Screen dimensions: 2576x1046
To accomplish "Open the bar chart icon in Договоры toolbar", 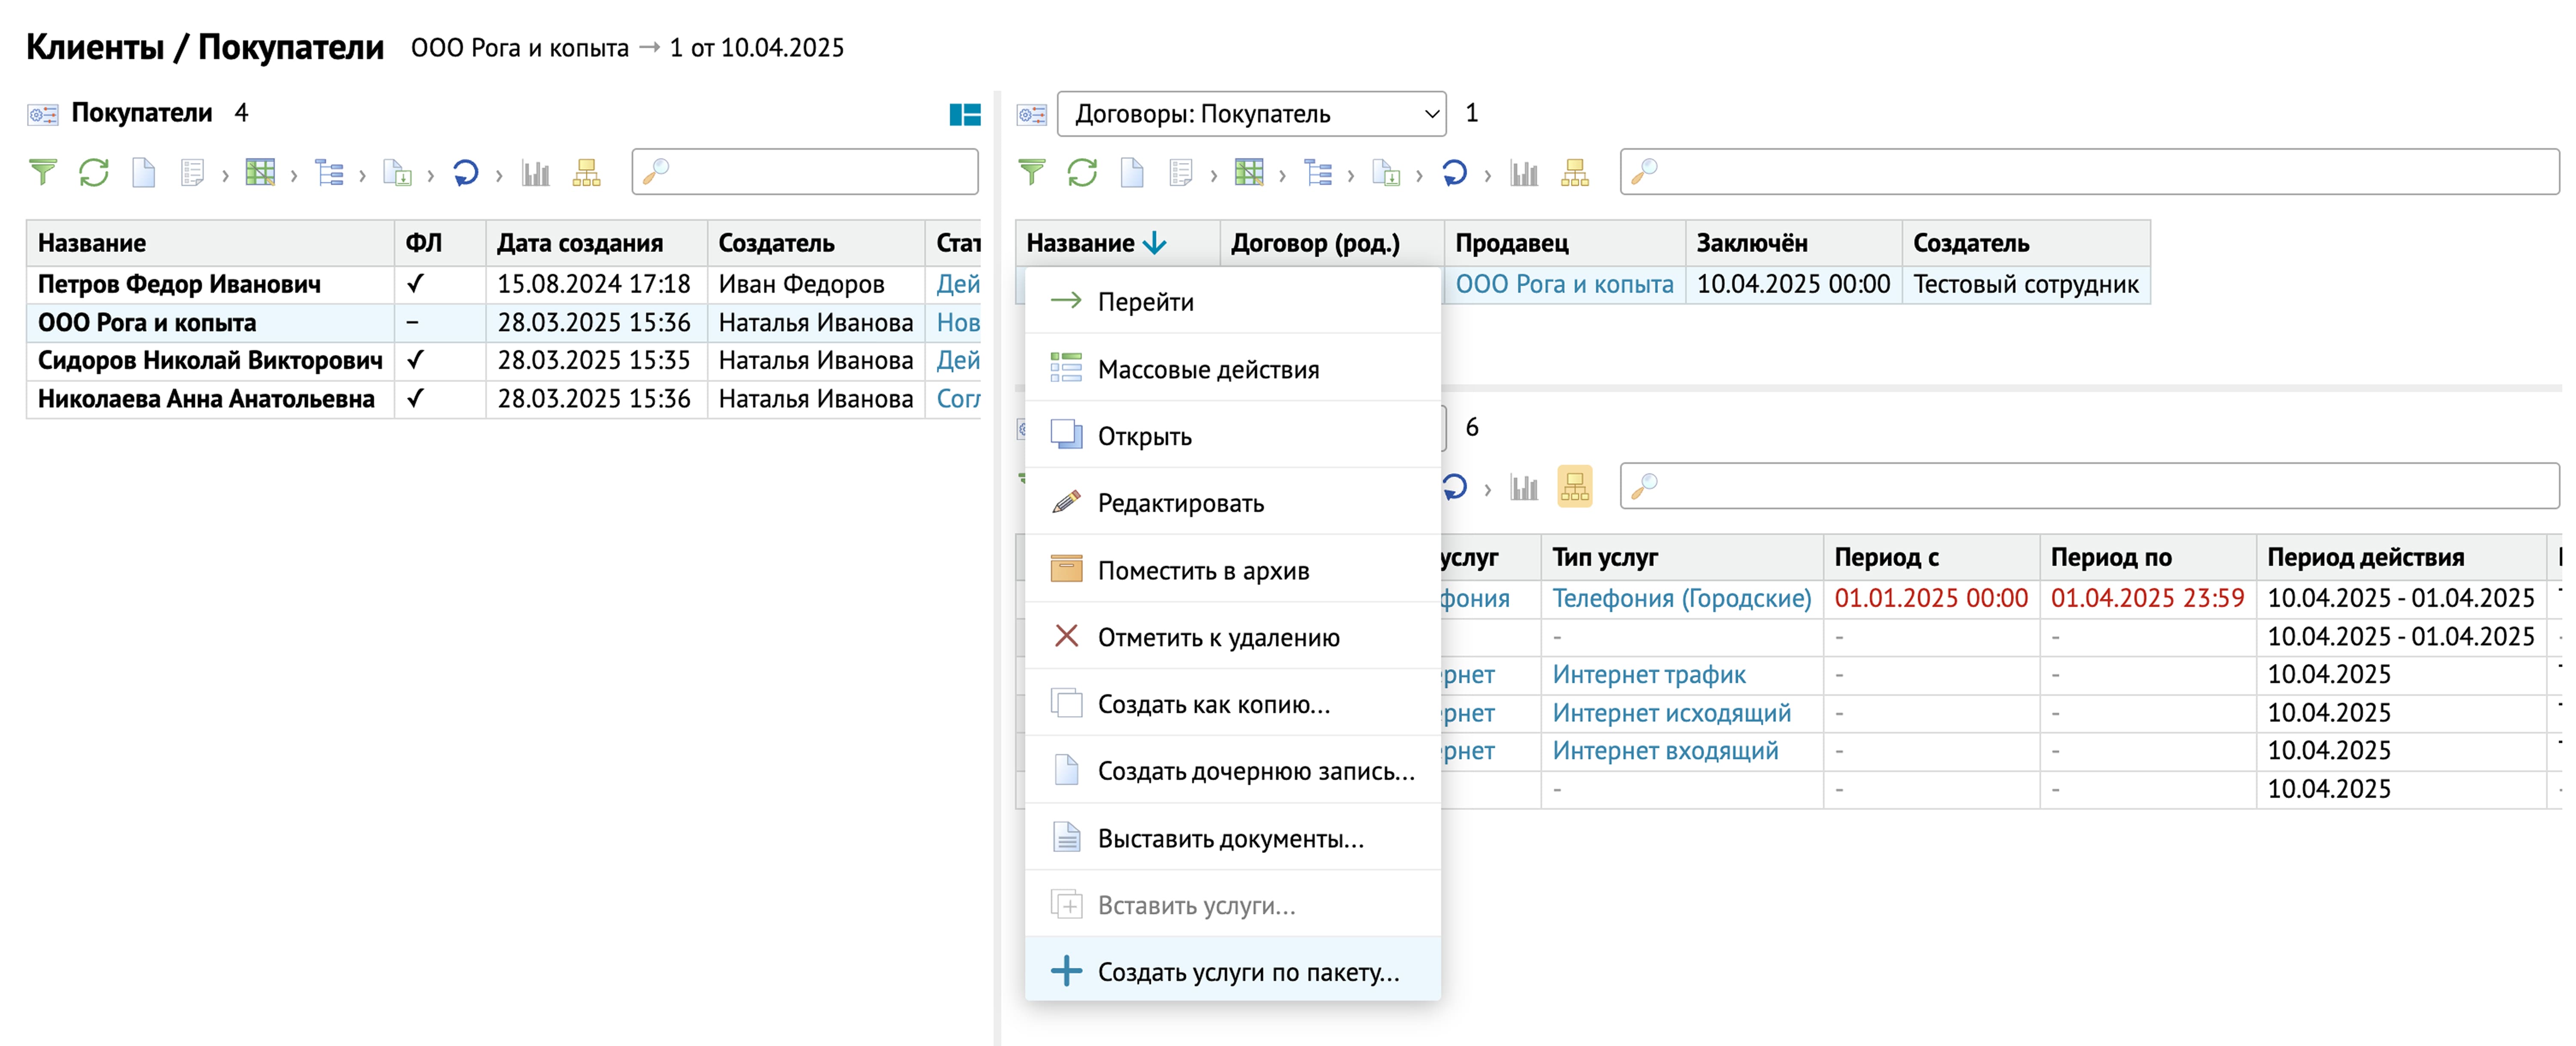I will 1524,173.
